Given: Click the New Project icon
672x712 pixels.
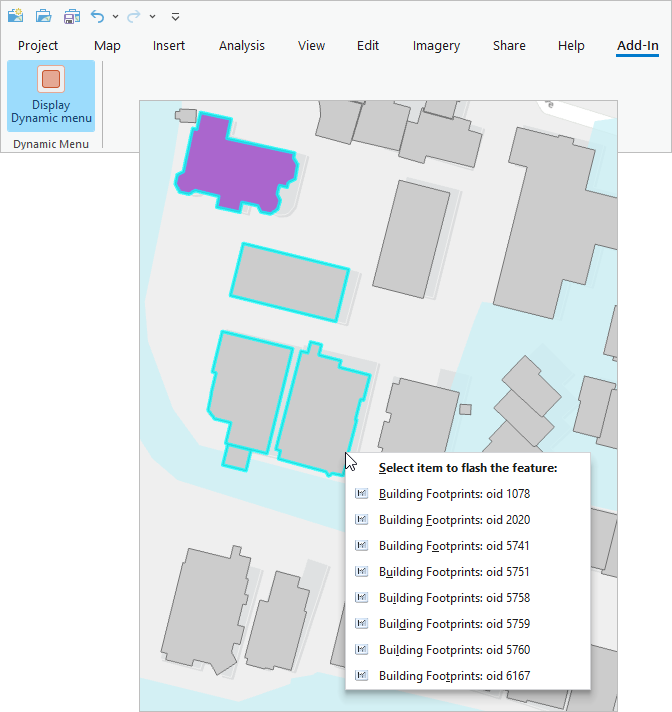Looking at the screenshot, I should (15, 16).
